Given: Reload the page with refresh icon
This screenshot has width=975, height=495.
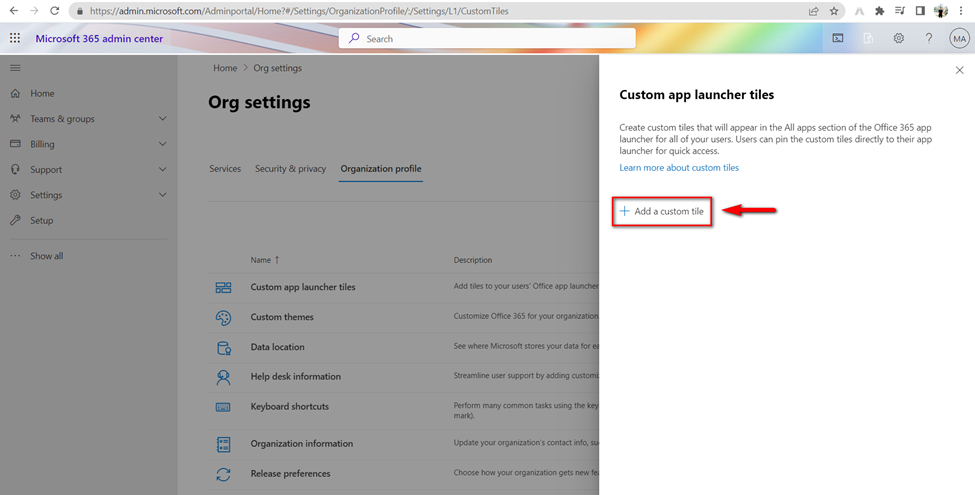Looking at the screenshot, I should pos(55,11).
